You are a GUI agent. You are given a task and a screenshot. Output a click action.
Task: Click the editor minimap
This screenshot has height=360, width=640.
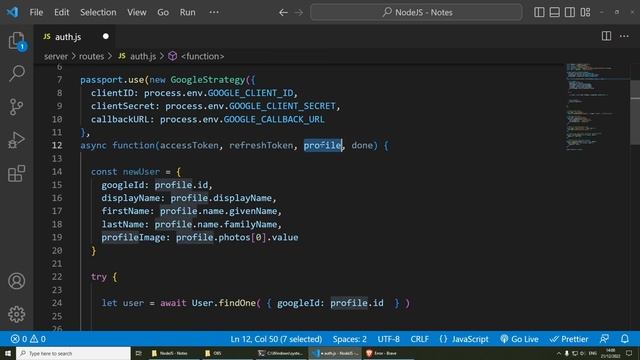pyautogui.click(x=597, y=107)
